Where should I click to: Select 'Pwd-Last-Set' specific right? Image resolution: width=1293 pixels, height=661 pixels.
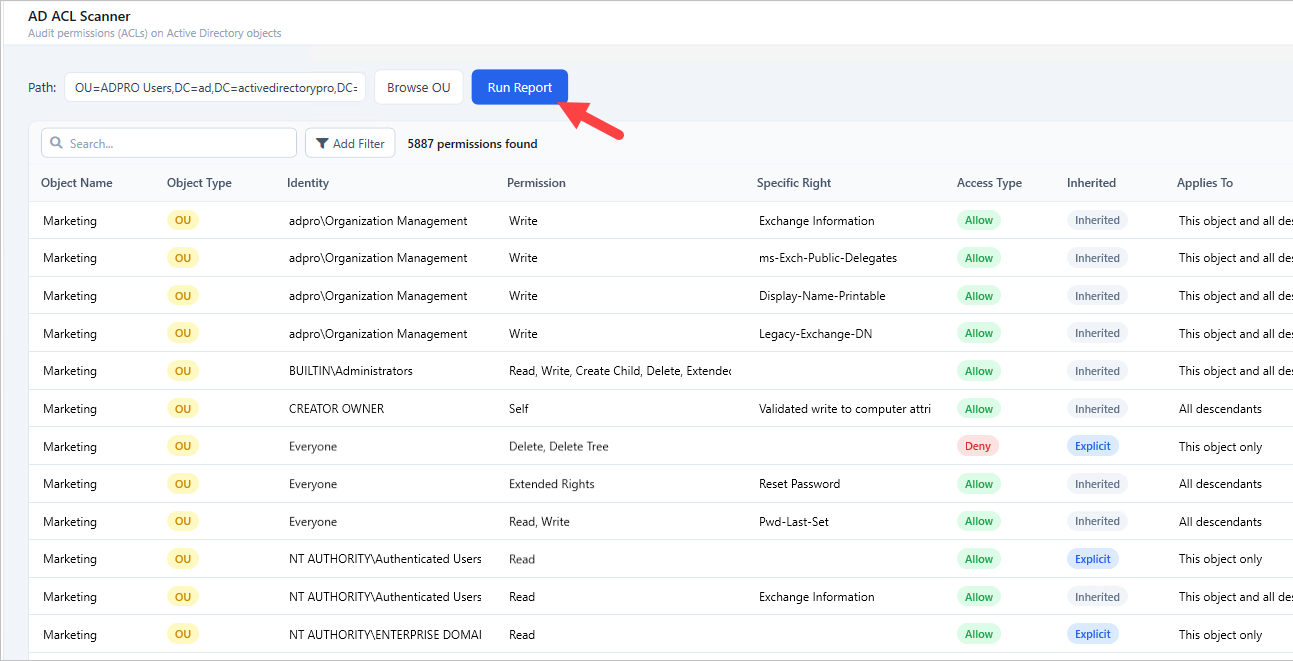pyautogui.click(x=794, y=522)
